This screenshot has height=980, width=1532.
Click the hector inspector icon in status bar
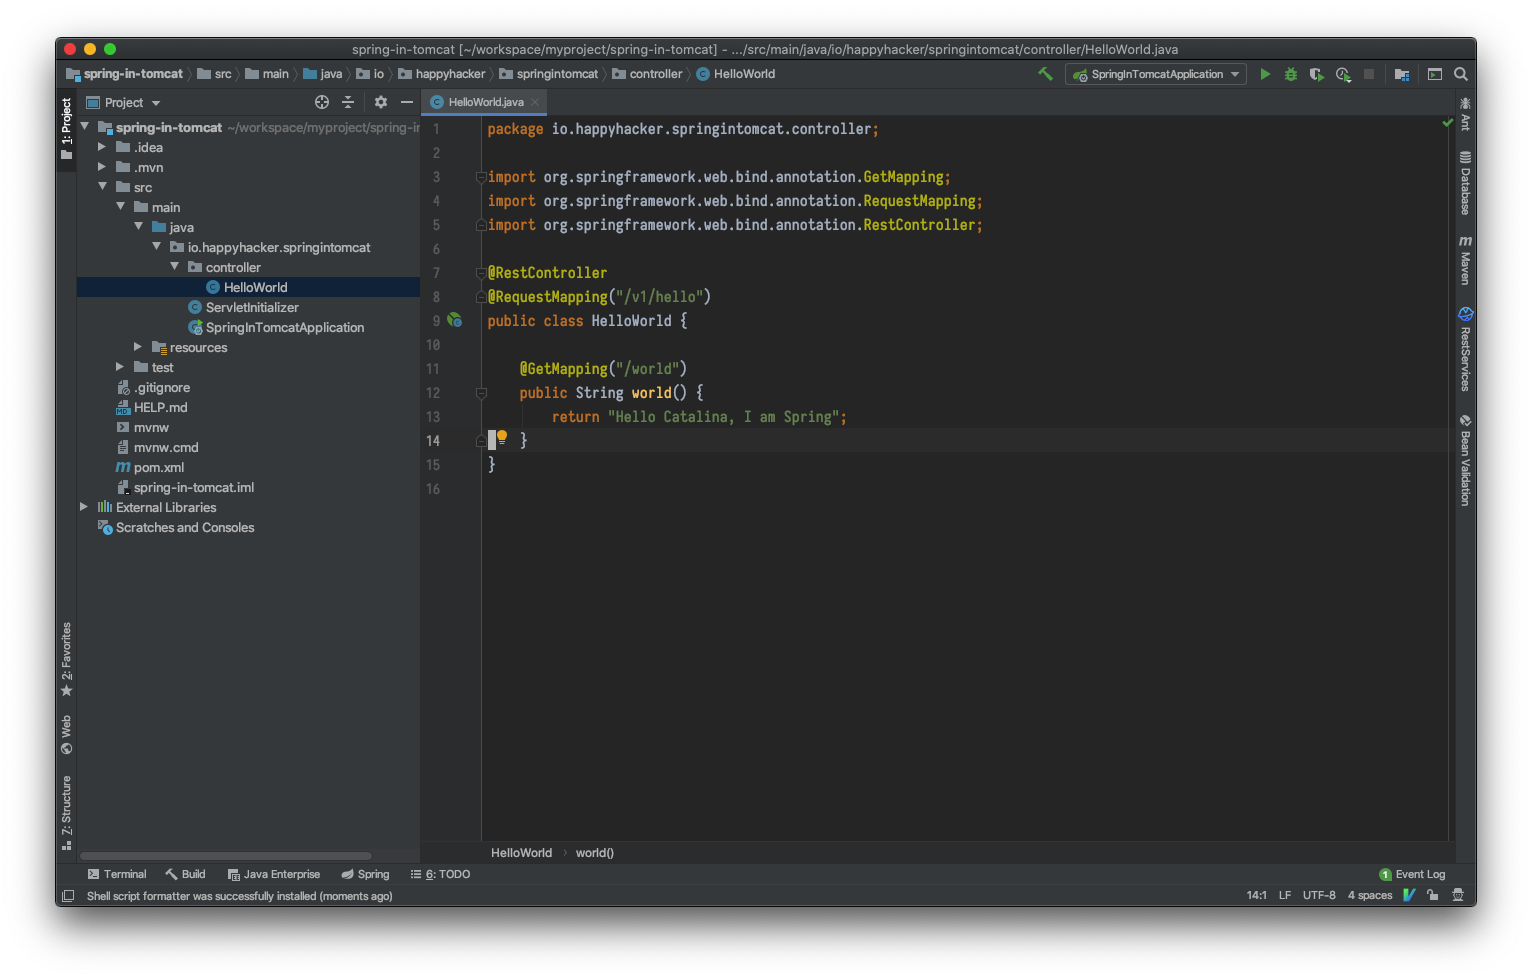(1458, 895)
